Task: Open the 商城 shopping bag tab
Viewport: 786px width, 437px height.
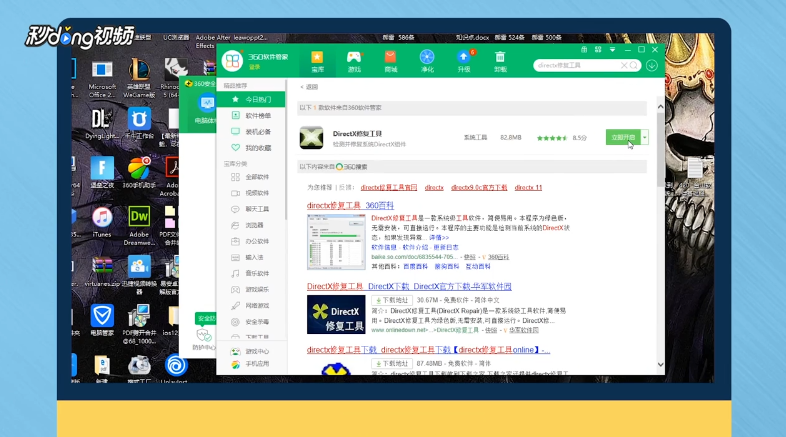Action: pyautogui.click(x=390, y=62)
